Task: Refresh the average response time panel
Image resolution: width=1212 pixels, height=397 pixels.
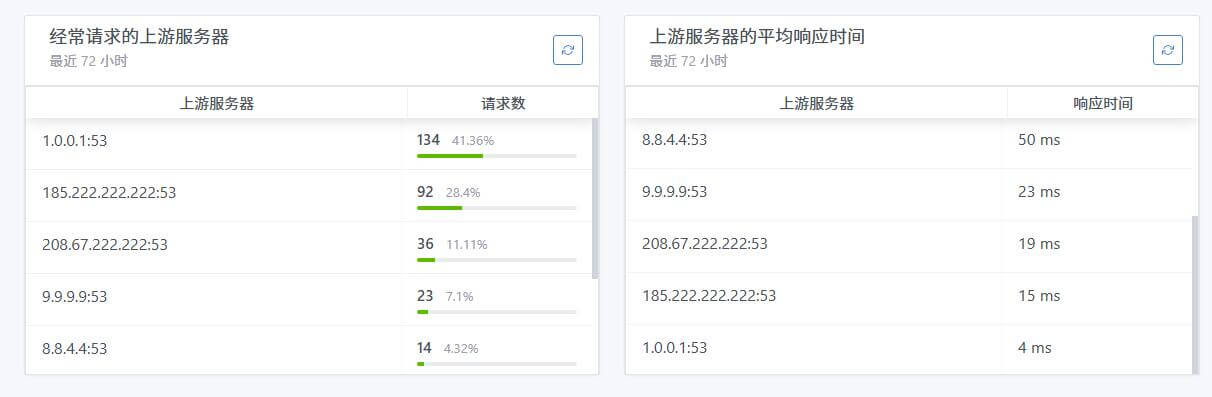Action: click(1168, 50)
